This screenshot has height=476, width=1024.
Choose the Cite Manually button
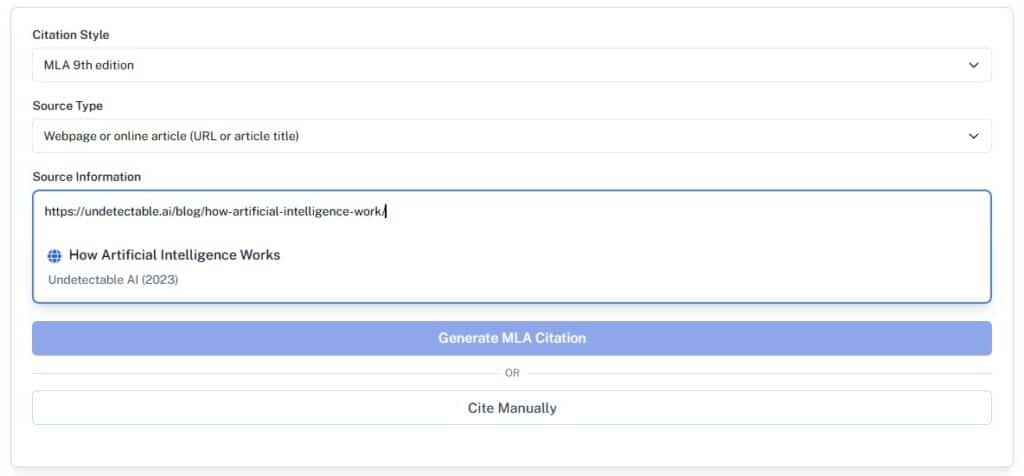click(x=511, y=408)
